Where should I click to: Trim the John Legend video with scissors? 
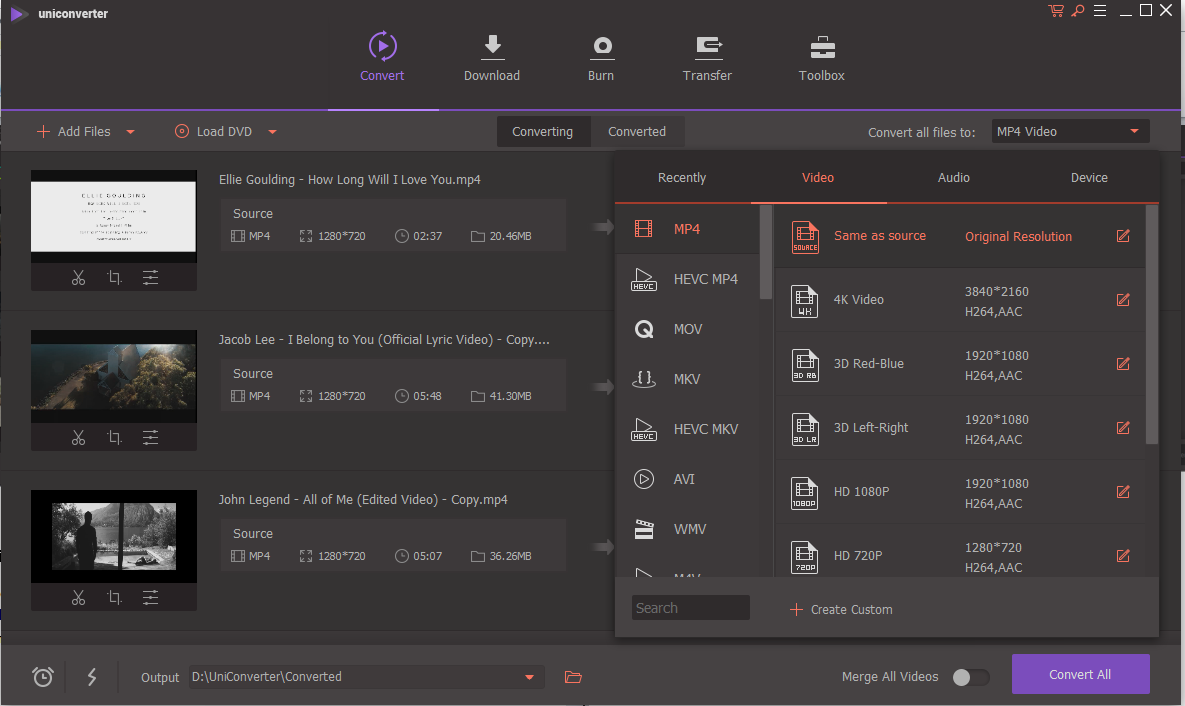[79, 598]
